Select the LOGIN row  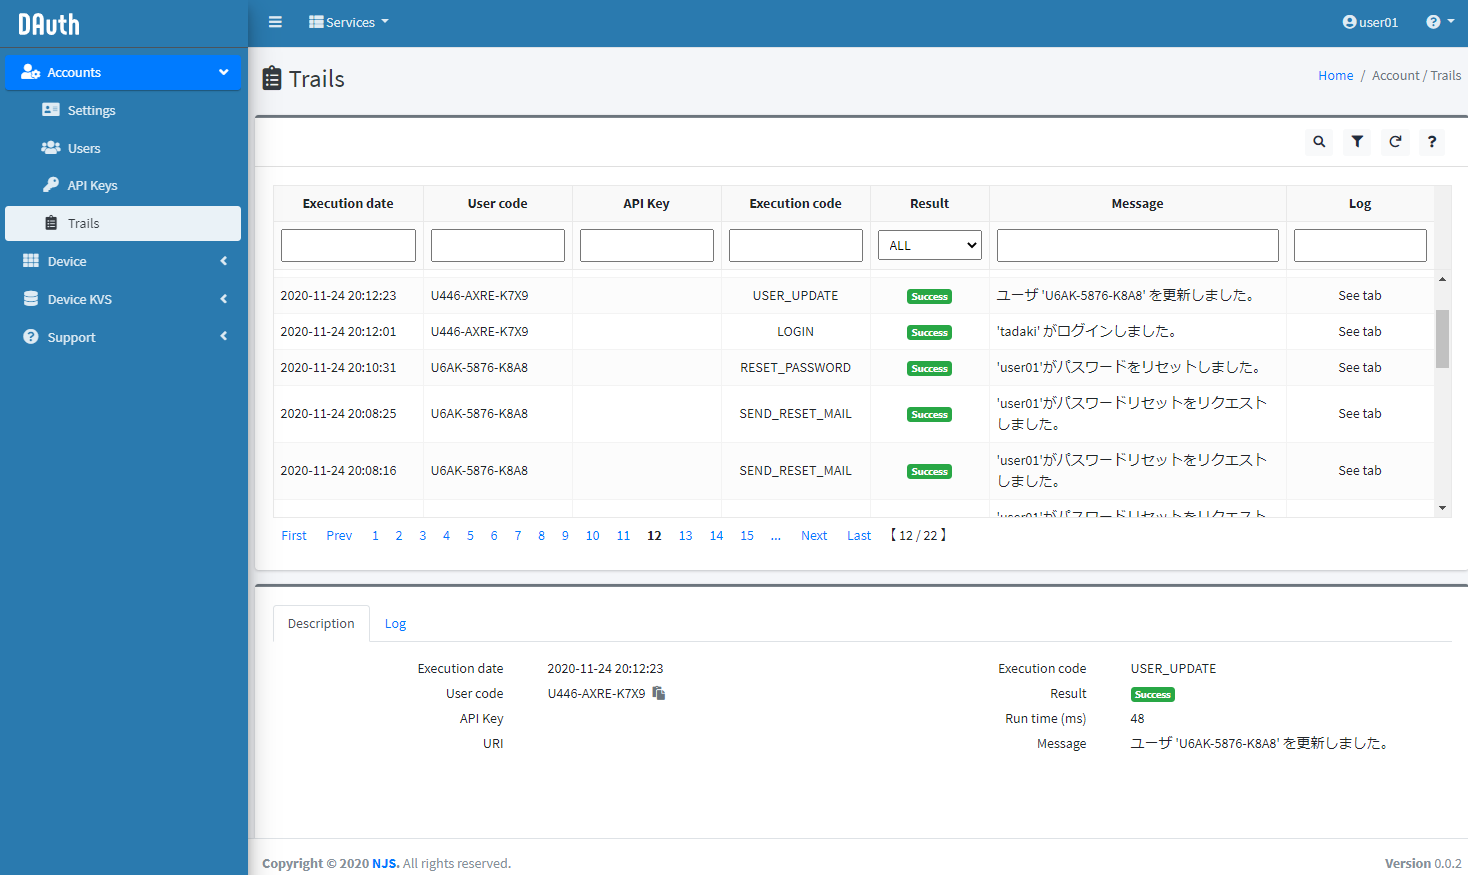pos(854,331)
